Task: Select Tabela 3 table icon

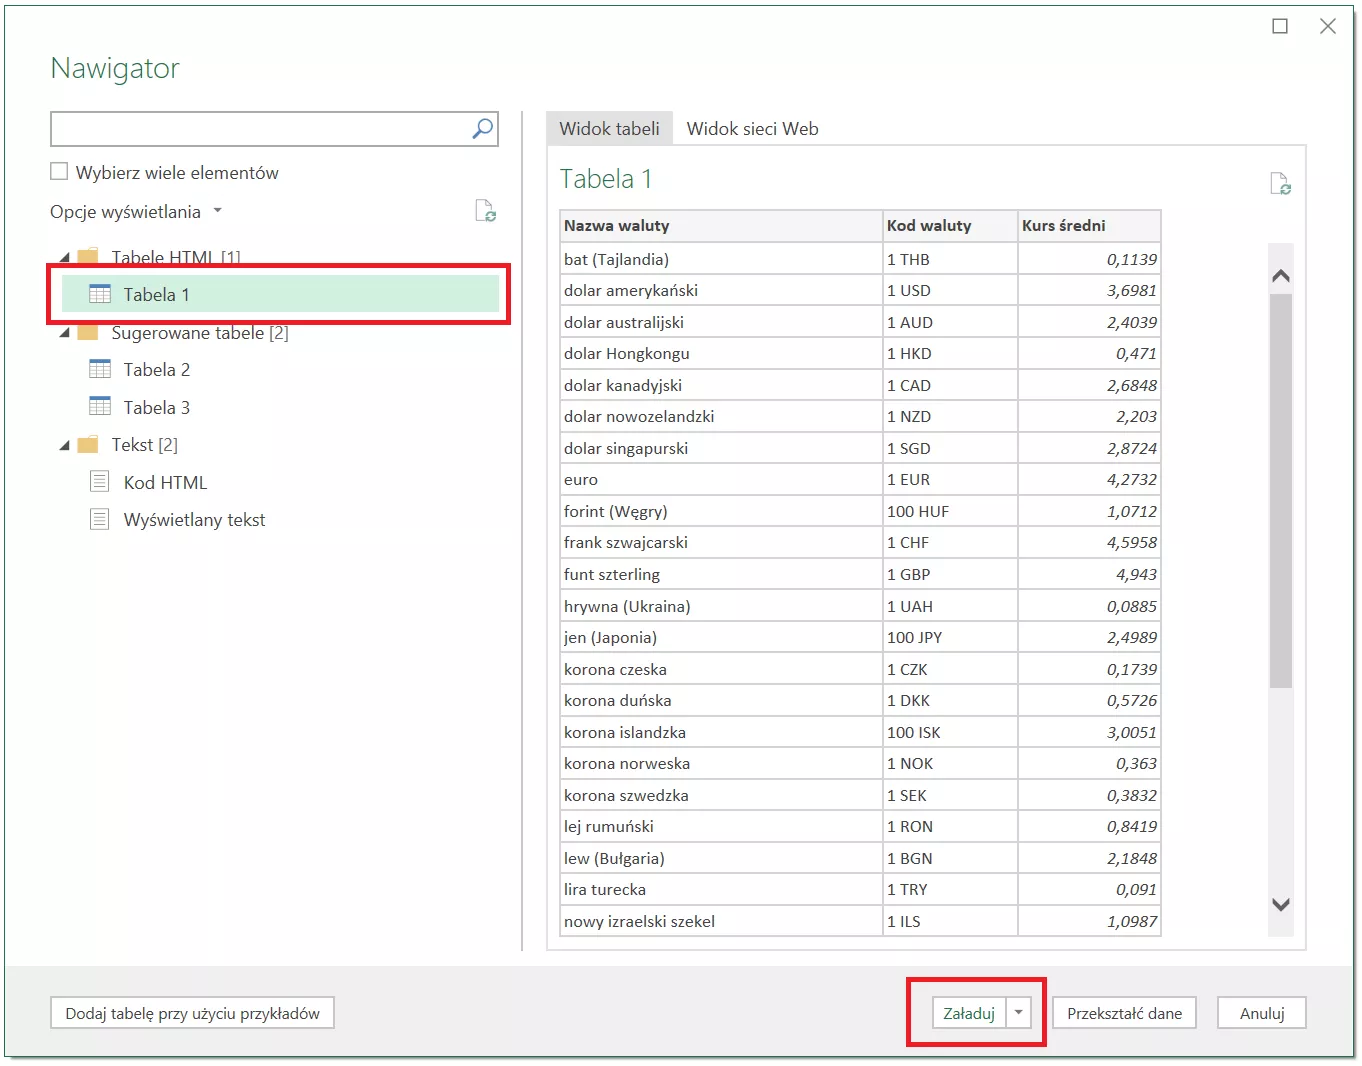Action: pos(100,406)
